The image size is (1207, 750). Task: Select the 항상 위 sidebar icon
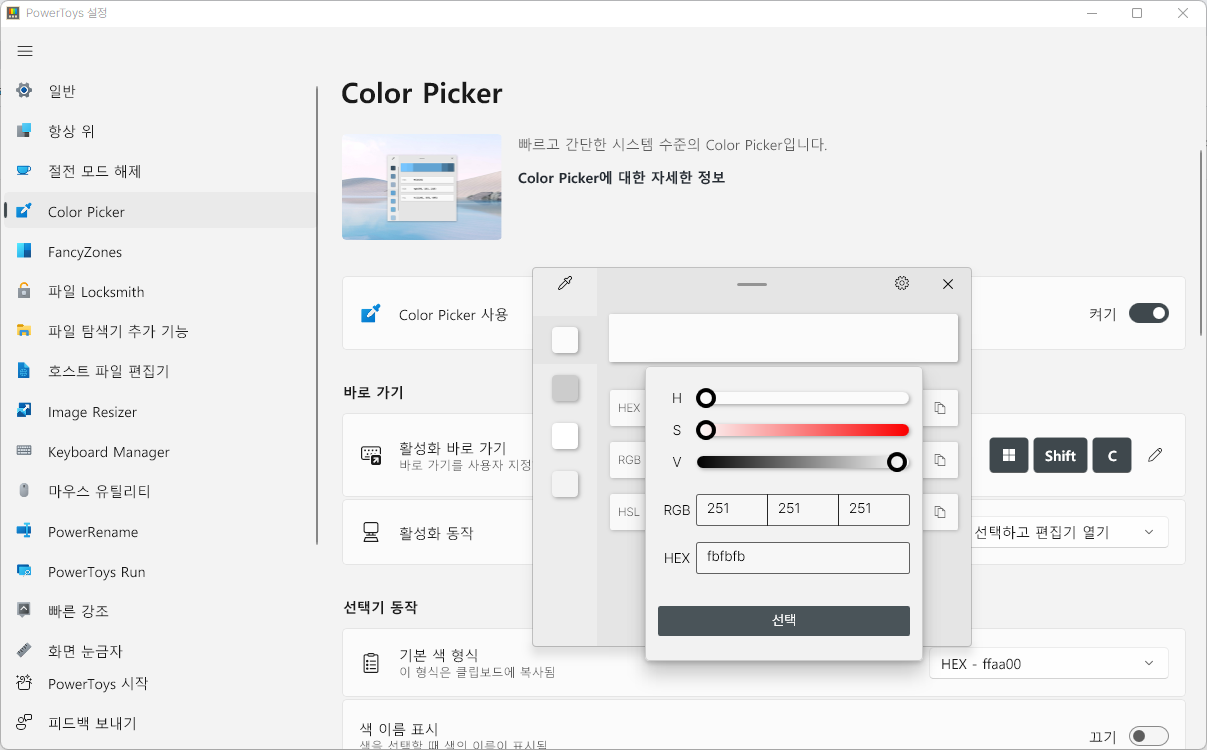pyautogui.click(x=25, y=131)
